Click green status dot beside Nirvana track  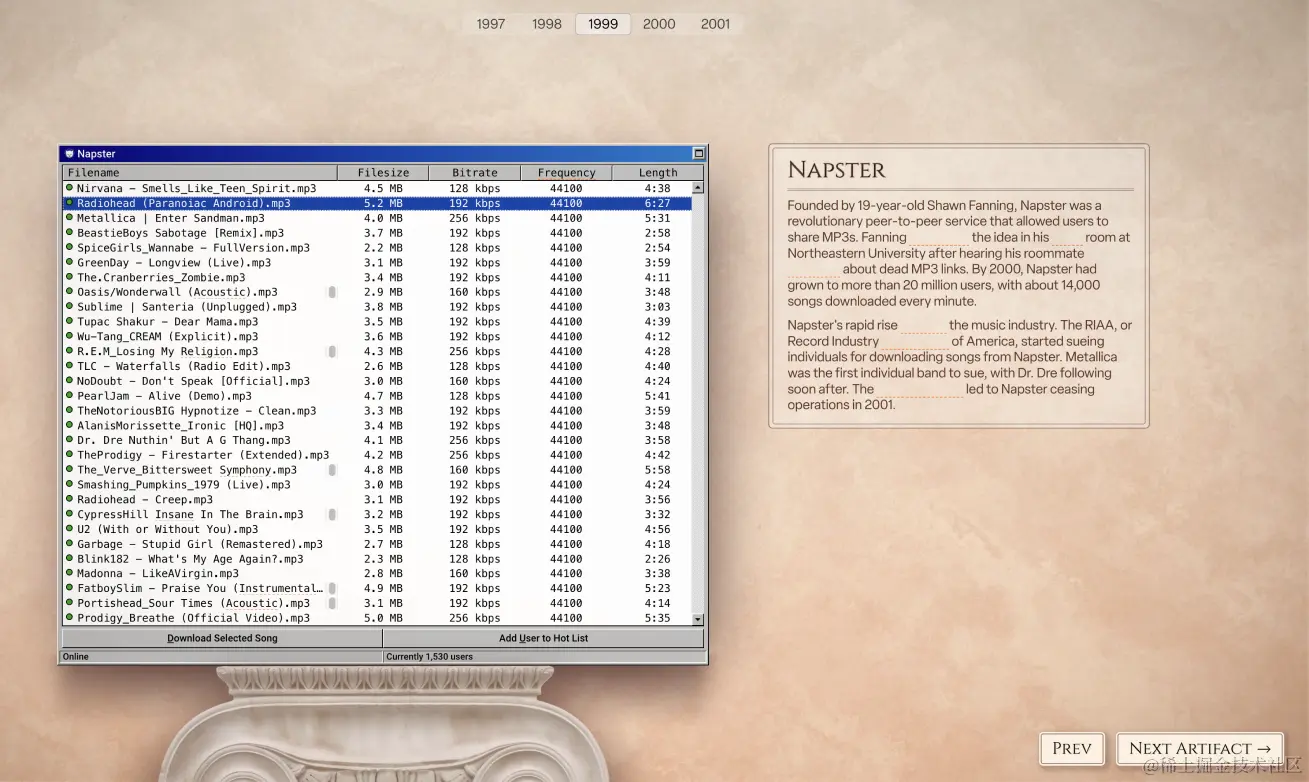[70, 188]
